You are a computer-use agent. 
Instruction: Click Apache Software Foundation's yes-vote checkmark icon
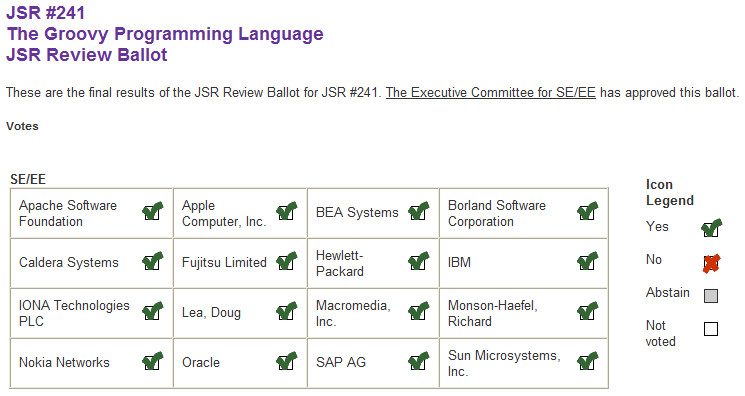(153, 211)
